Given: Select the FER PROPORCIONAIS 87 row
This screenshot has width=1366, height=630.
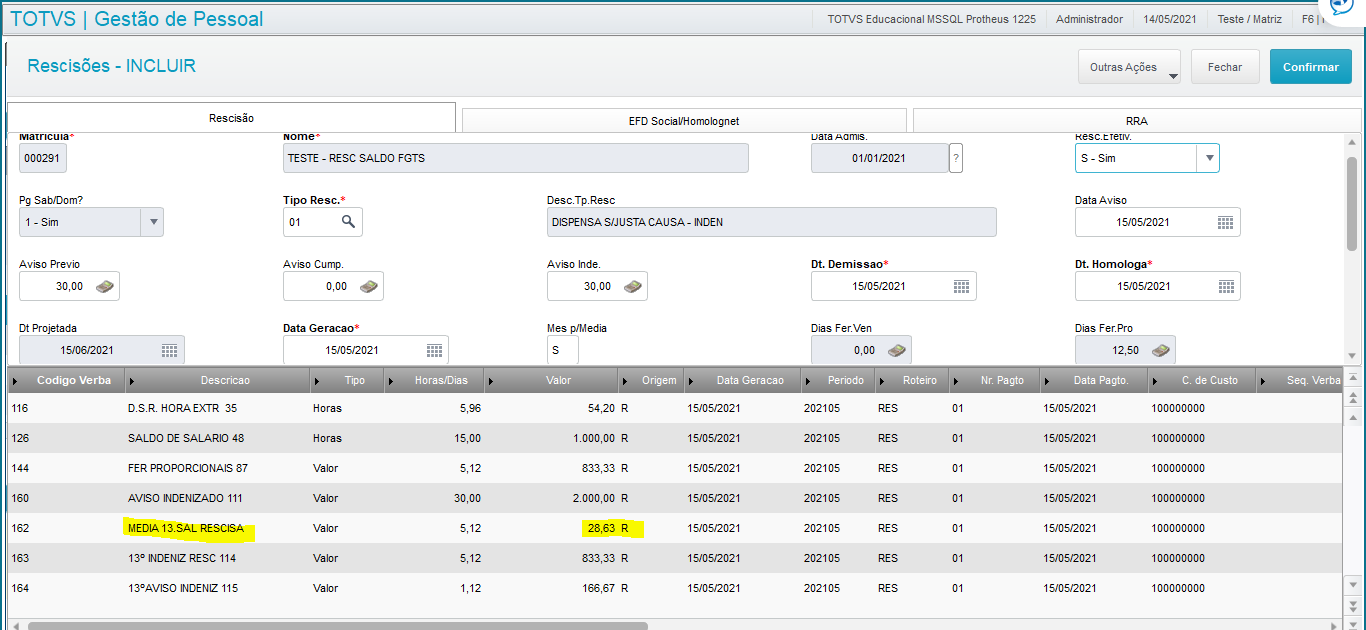Looking at the screenshot, I should [675, 468].
